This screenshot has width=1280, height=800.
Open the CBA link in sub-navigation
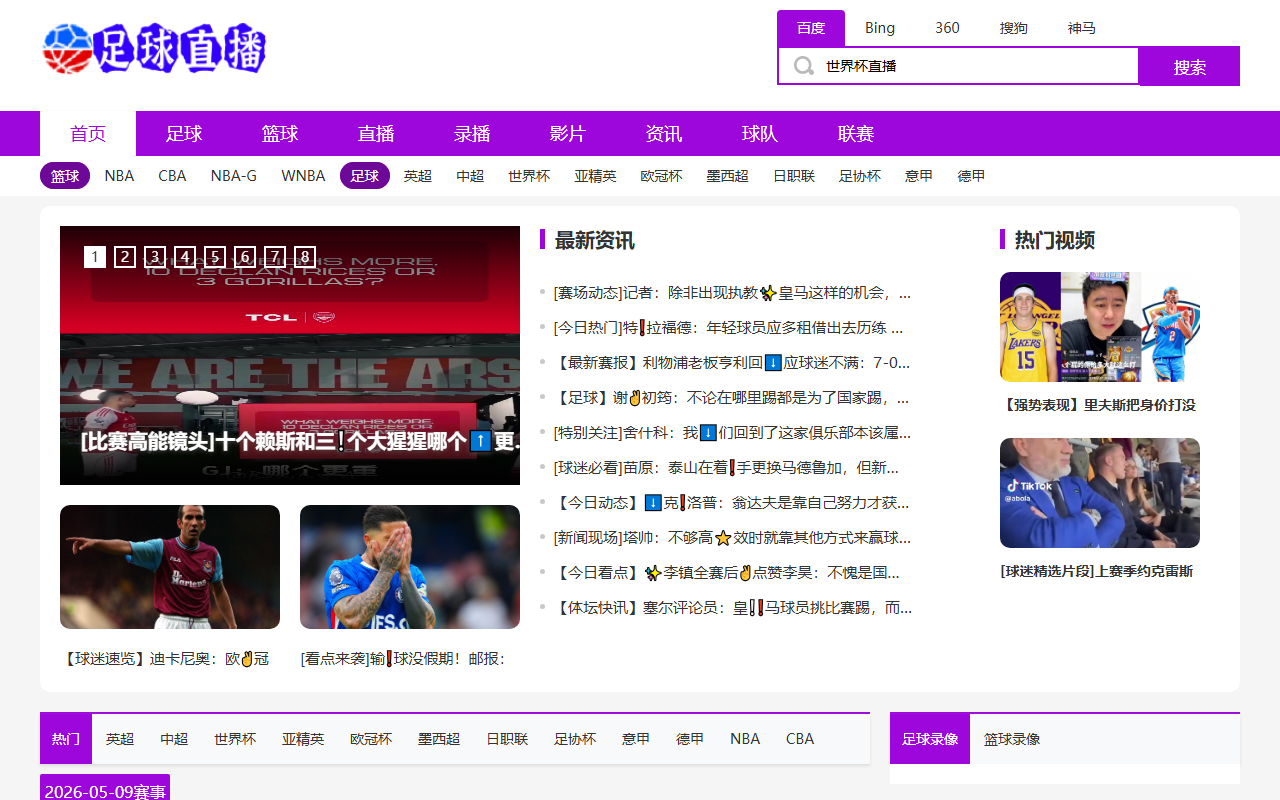pos(172,176)
